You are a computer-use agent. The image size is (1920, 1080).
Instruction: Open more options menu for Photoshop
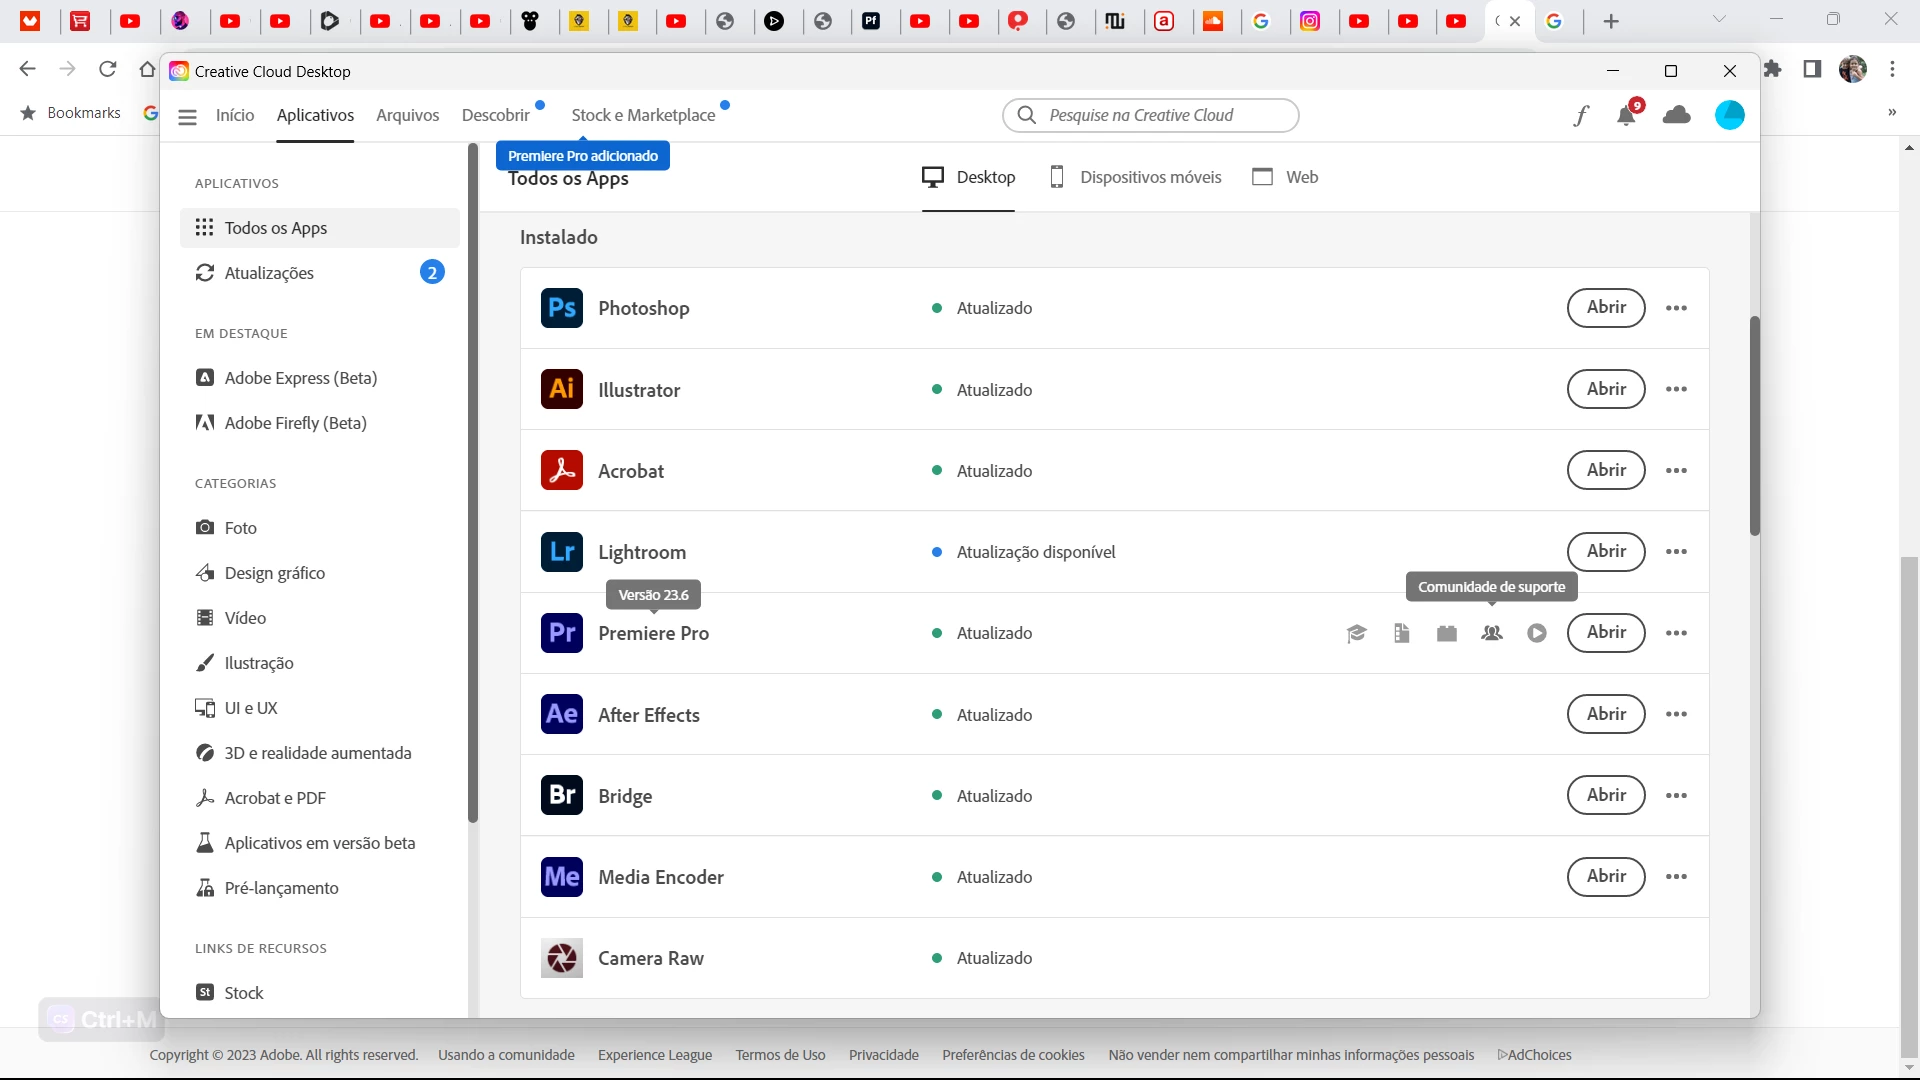(1677, 308)
